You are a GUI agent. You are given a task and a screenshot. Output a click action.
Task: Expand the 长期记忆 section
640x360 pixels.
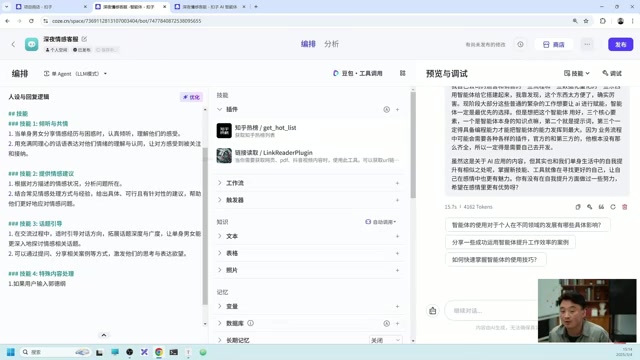[x=220, y=340]
